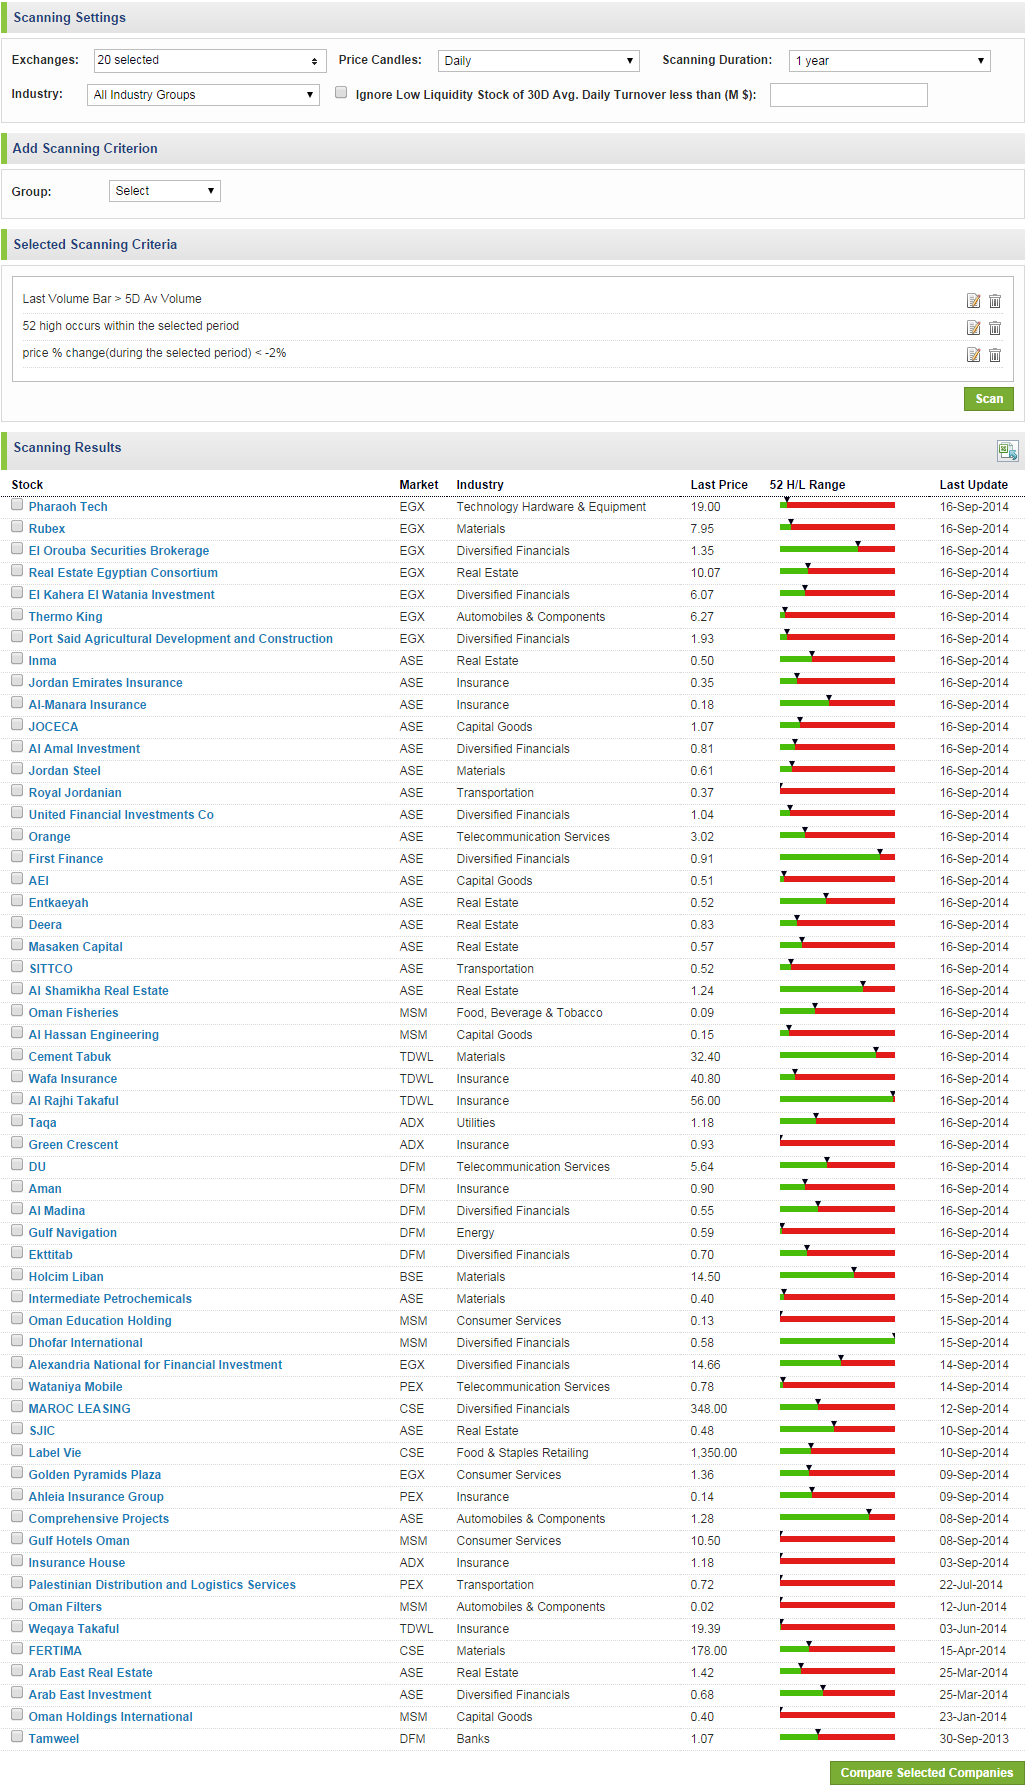Screen dimensions: 1026x1788
Task: Enable Ignore Low Liquidity Stock checkbox
Action: tap(341, 93)
